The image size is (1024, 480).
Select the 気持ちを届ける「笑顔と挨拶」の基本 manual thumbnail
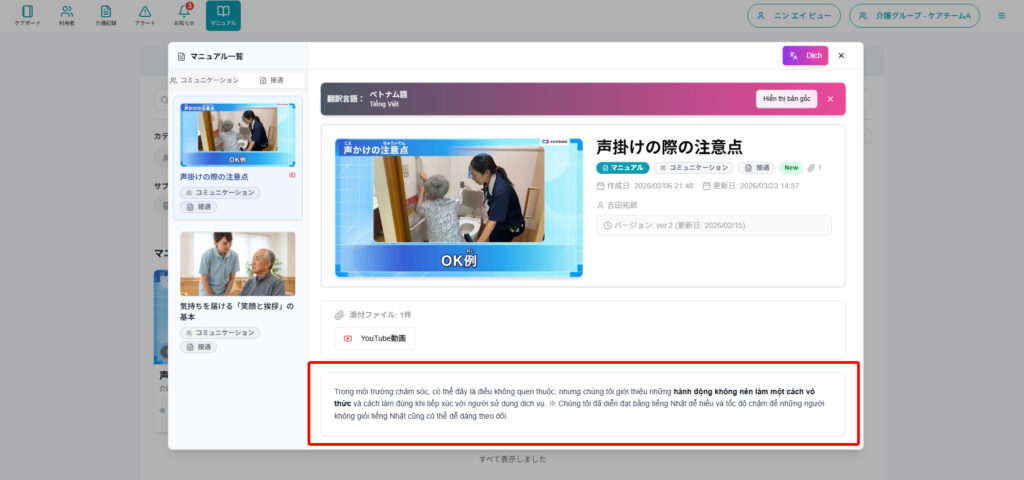click(x=238, y=264)
